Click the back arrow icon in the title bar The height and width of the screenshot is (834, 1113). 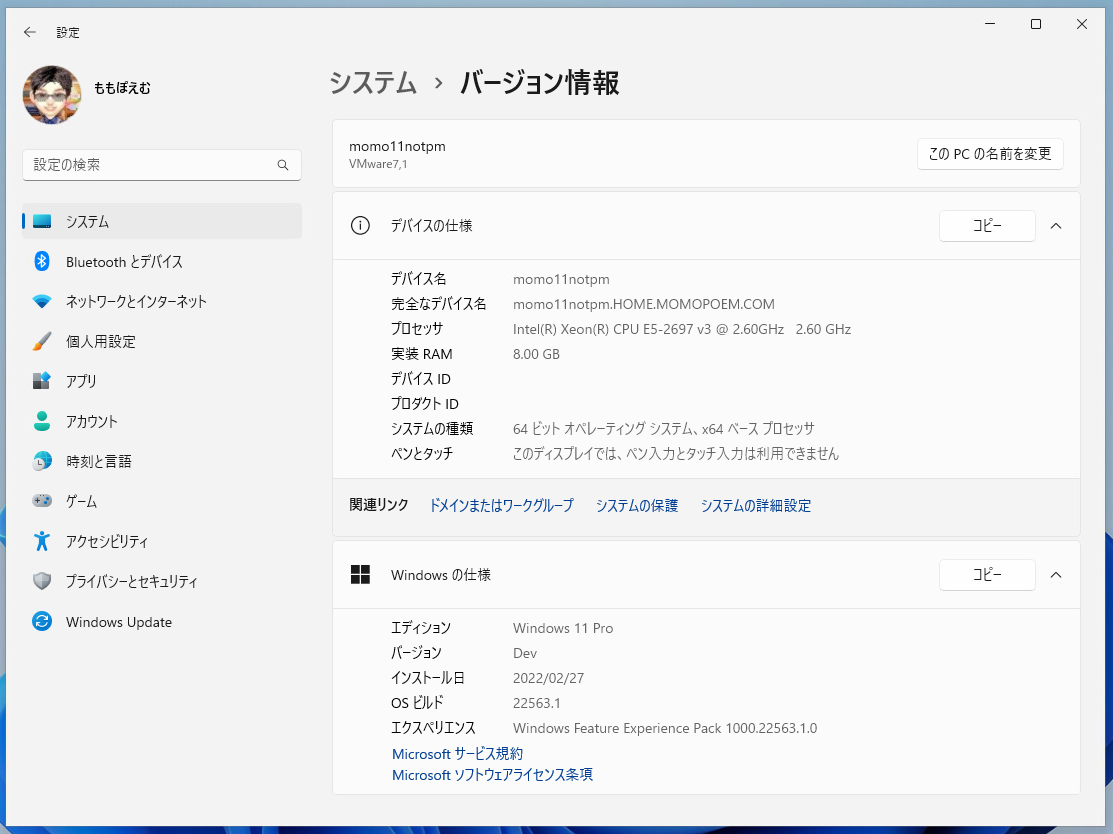(29, 32)
